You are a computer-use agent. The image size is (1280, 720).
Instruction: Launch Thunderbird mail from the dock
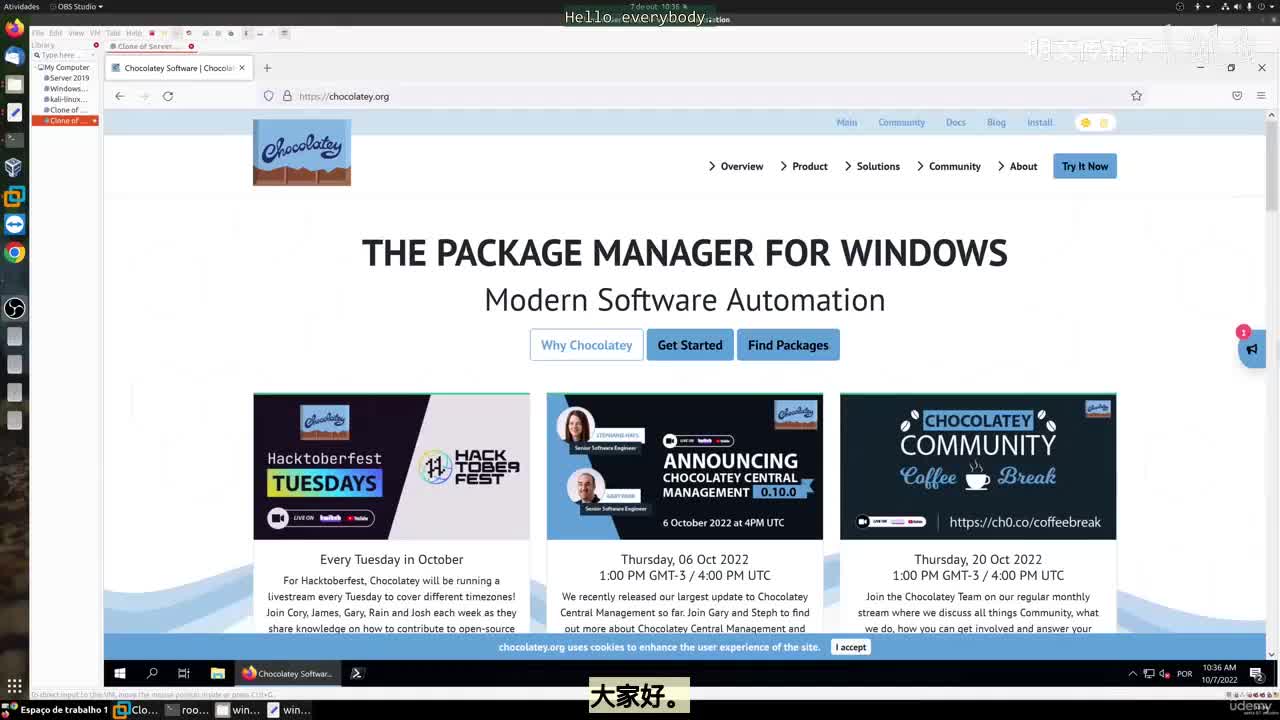(14, 56)
